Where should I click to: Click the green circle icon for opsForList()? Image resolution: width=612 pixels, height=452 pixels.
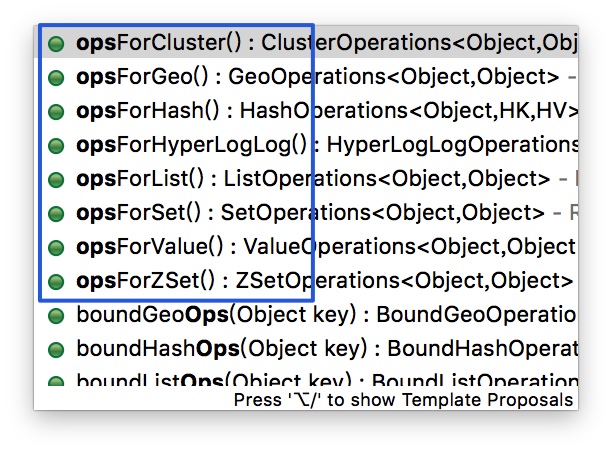[x=57, y=180]
